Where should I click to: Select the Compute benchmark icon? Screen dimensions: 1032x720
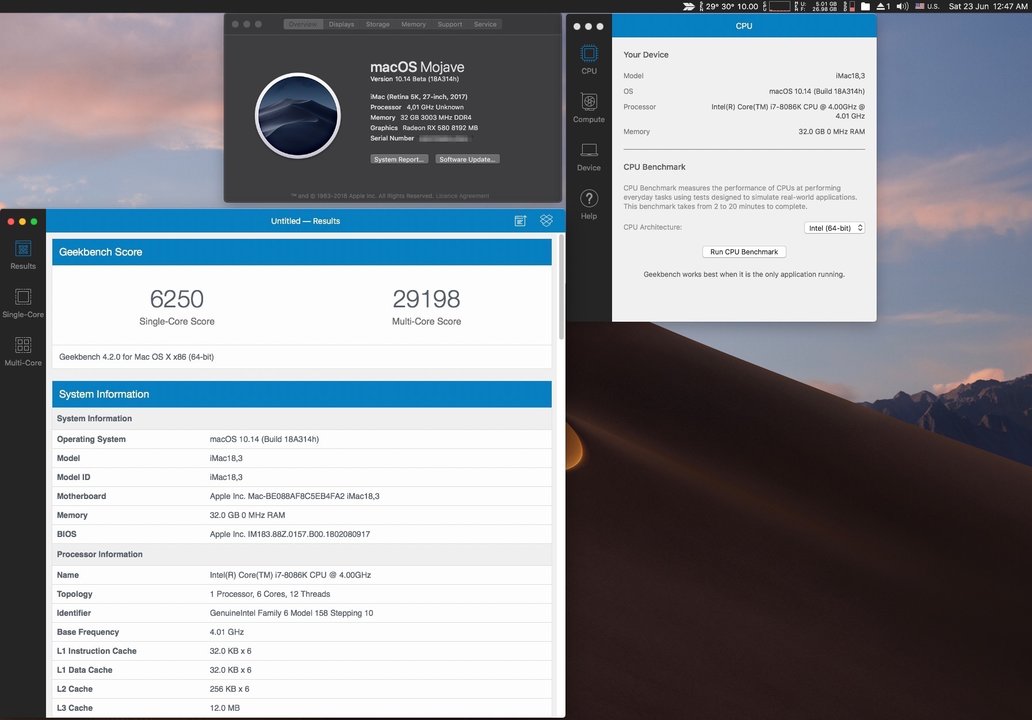pos(589,107)
